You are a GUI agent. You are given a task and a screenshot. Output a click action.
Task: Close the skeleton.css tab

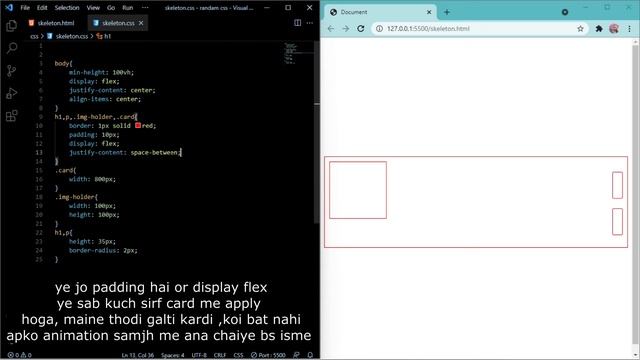(141, 23)
